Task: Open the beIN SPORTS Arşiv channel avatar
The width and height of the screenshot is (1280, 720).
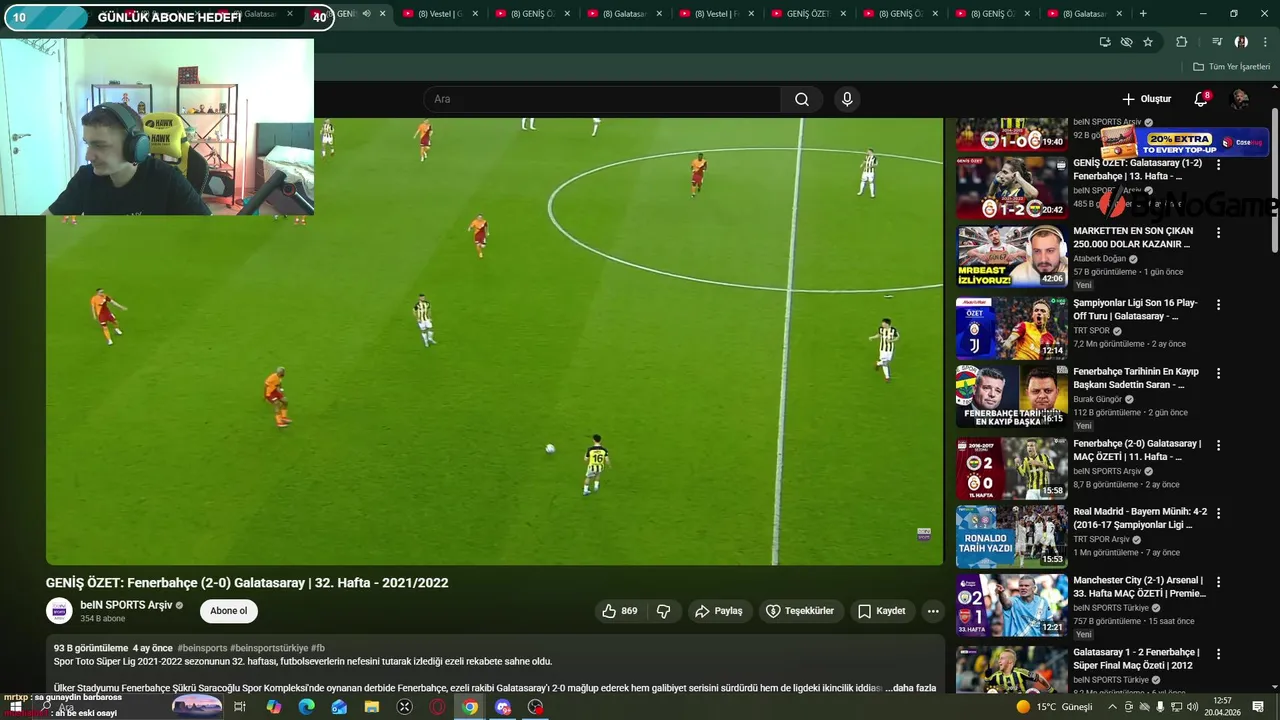Action: 60,611
